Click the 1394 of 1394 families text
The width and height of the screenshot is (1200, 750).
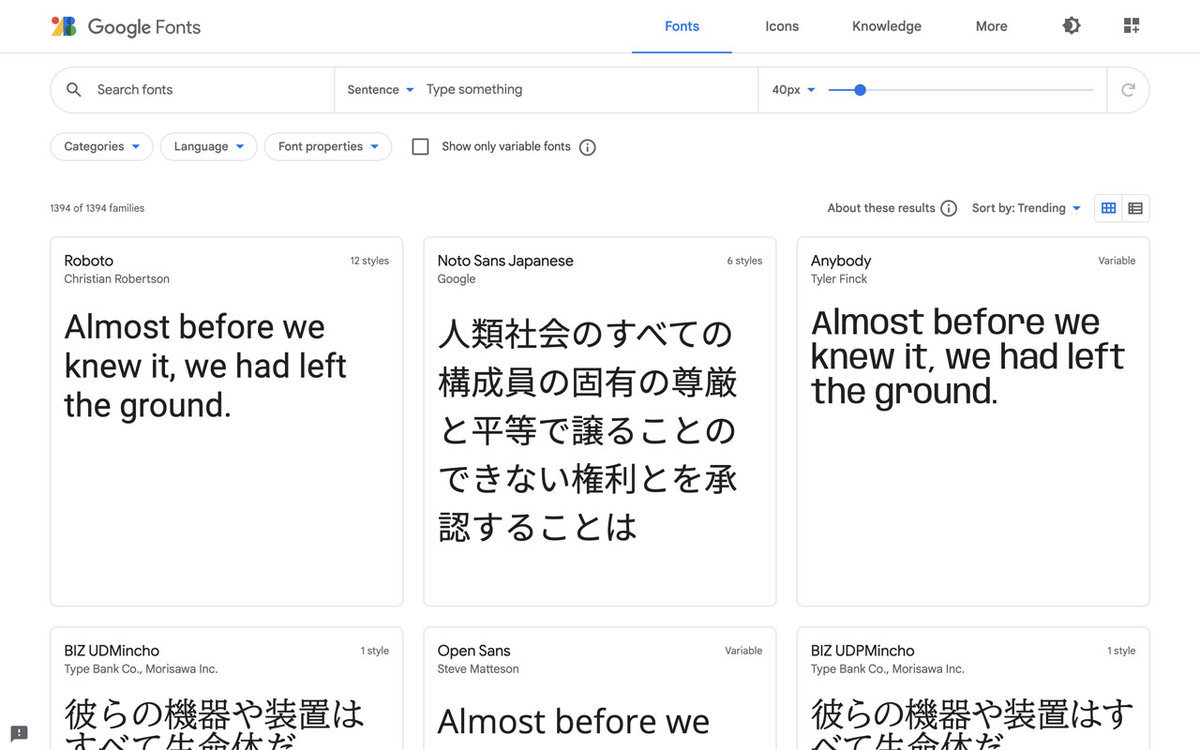[97, 208]
